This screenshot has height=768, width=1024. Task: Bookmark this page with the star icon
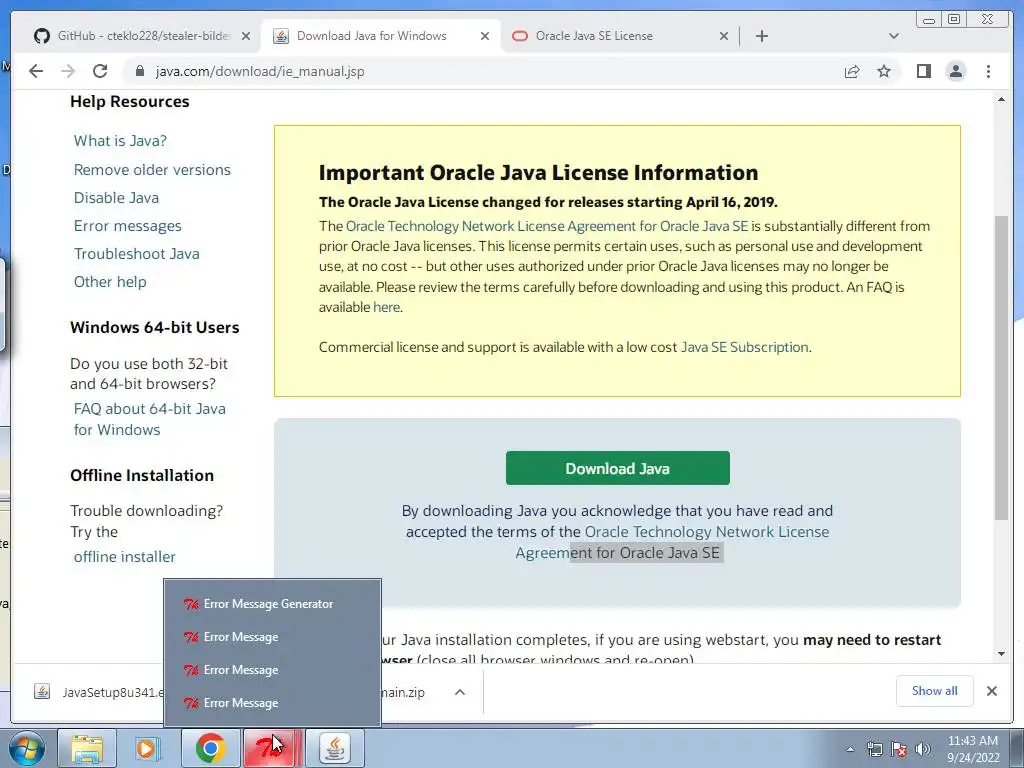pyautogui.click(x=884, y=71)
